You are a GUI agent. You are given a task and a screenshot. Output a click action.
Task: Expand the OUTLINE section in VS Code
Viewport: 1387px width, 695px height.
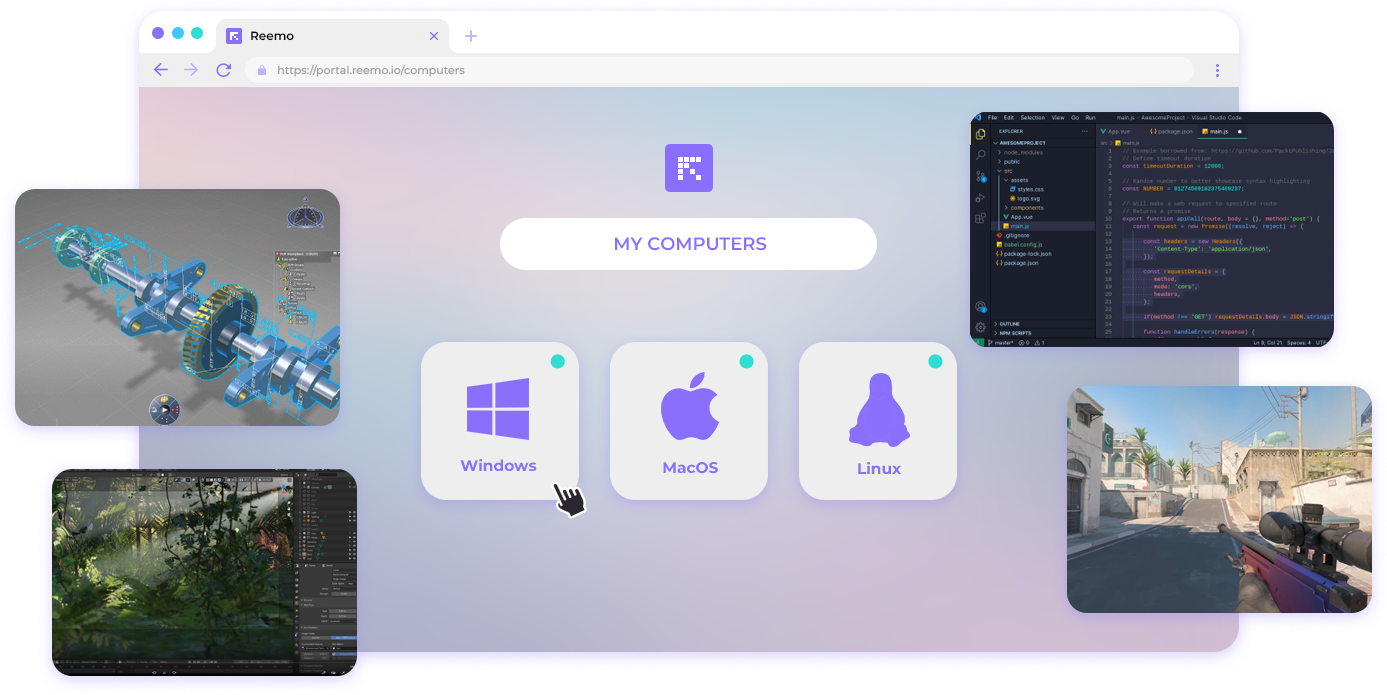coord(1010,324)
